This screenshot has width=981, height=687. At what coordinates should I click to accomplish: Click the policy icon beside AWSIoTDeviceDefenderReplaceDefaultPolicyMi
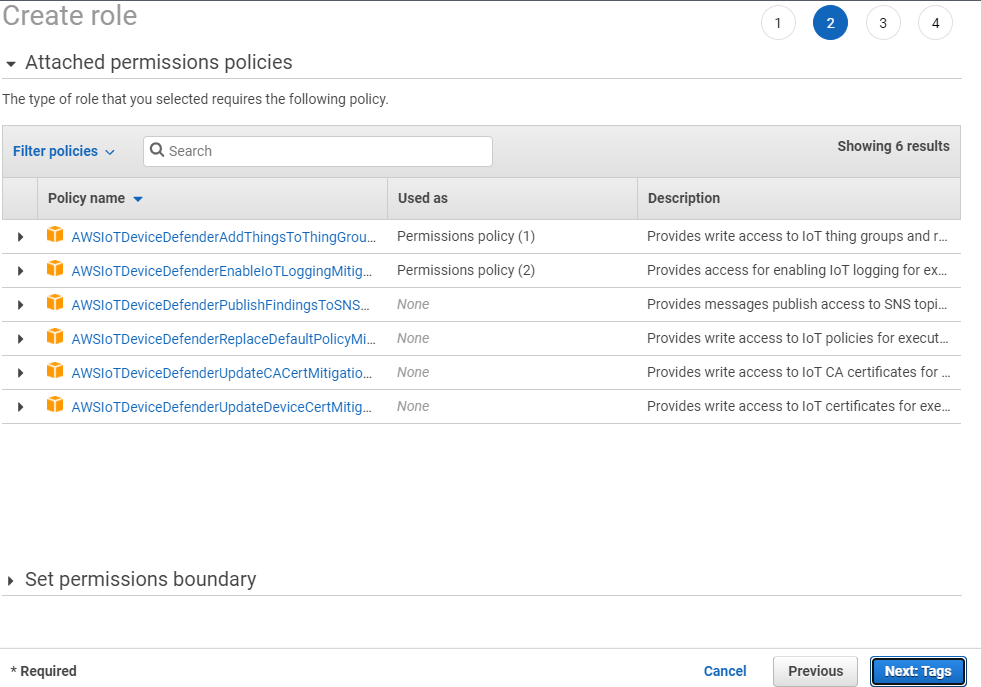click(x=55, y=338)
